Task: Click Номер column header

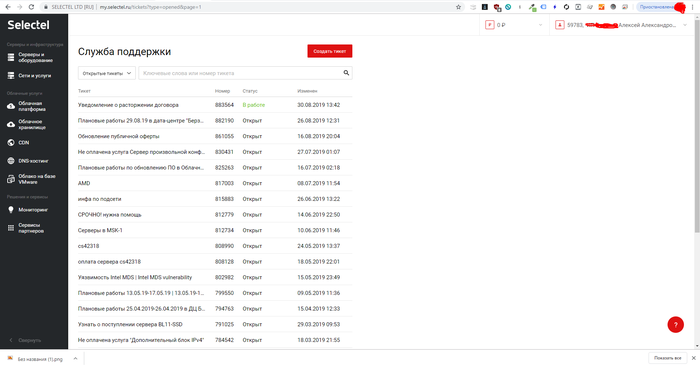Action: 222,91
